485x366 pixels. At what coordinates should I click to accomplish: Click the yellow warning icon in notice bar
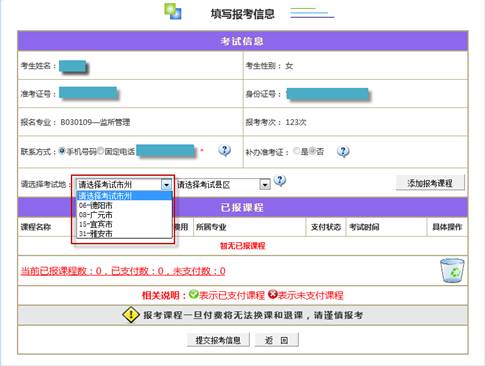coord(131,315)
